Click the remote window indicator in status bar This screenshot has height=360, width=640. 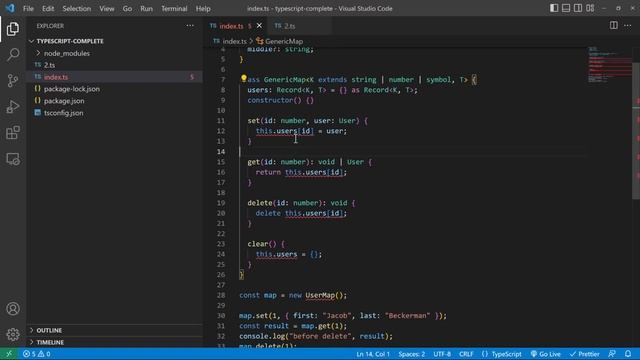(9, 354)
